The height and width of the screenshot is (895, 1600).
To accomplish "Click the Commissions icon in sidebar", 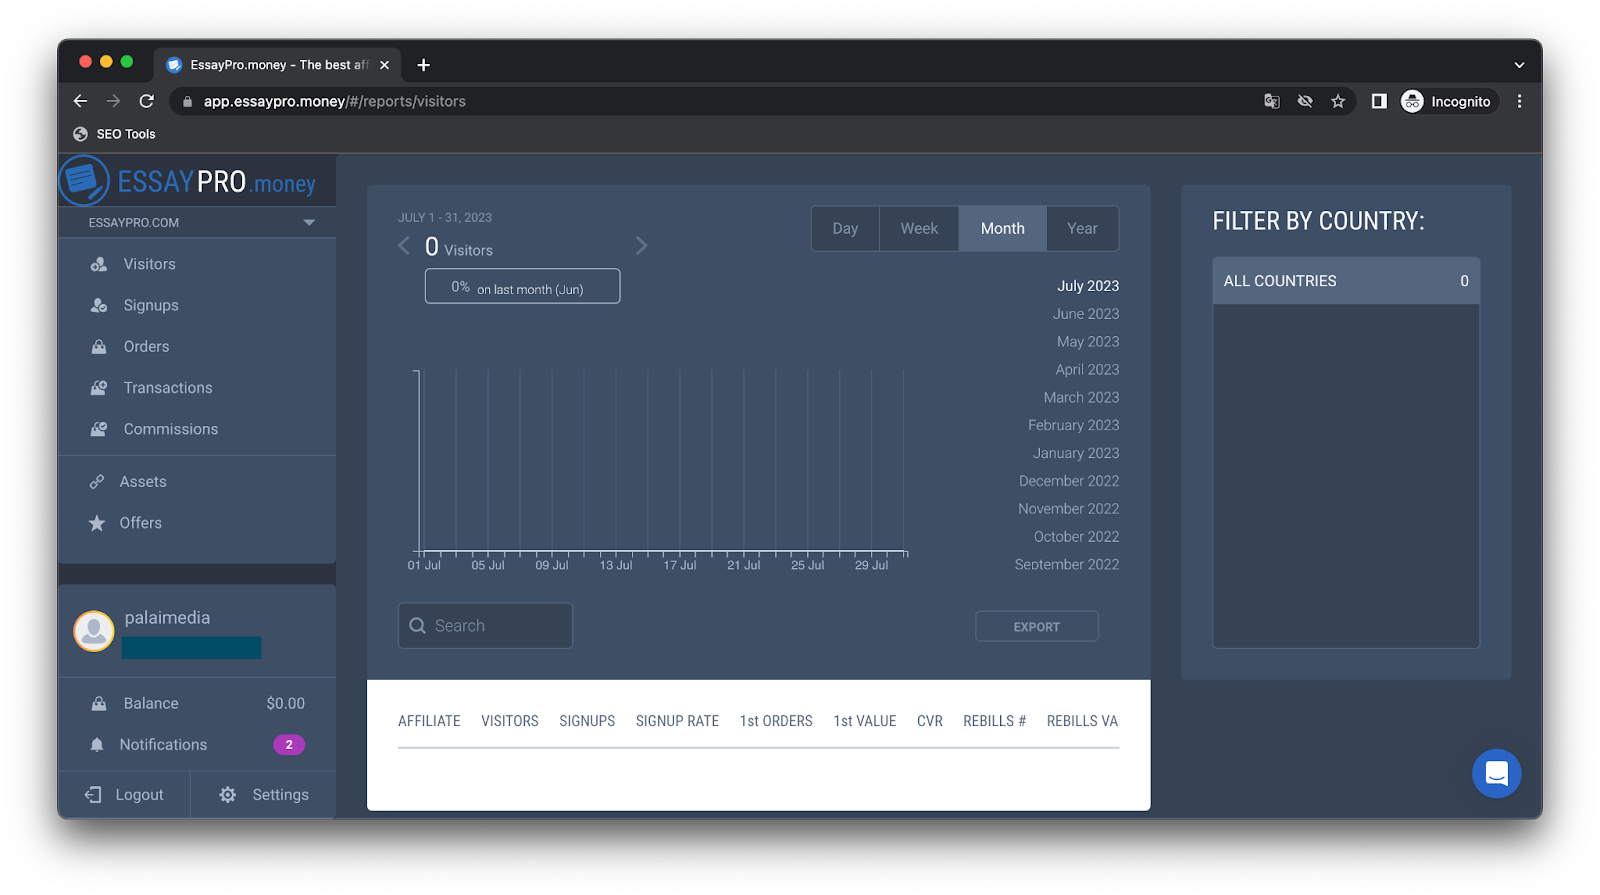I will tap(99, 429).
